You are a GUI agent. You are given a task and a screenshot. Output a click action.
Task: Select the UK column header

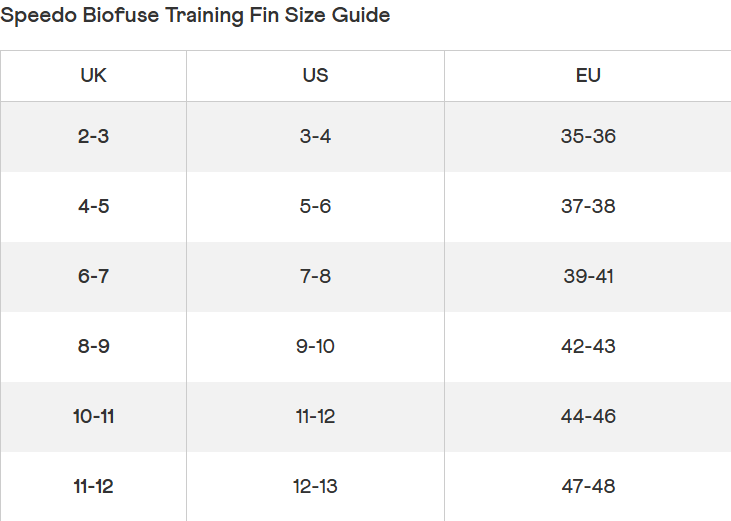coord(93,75)
